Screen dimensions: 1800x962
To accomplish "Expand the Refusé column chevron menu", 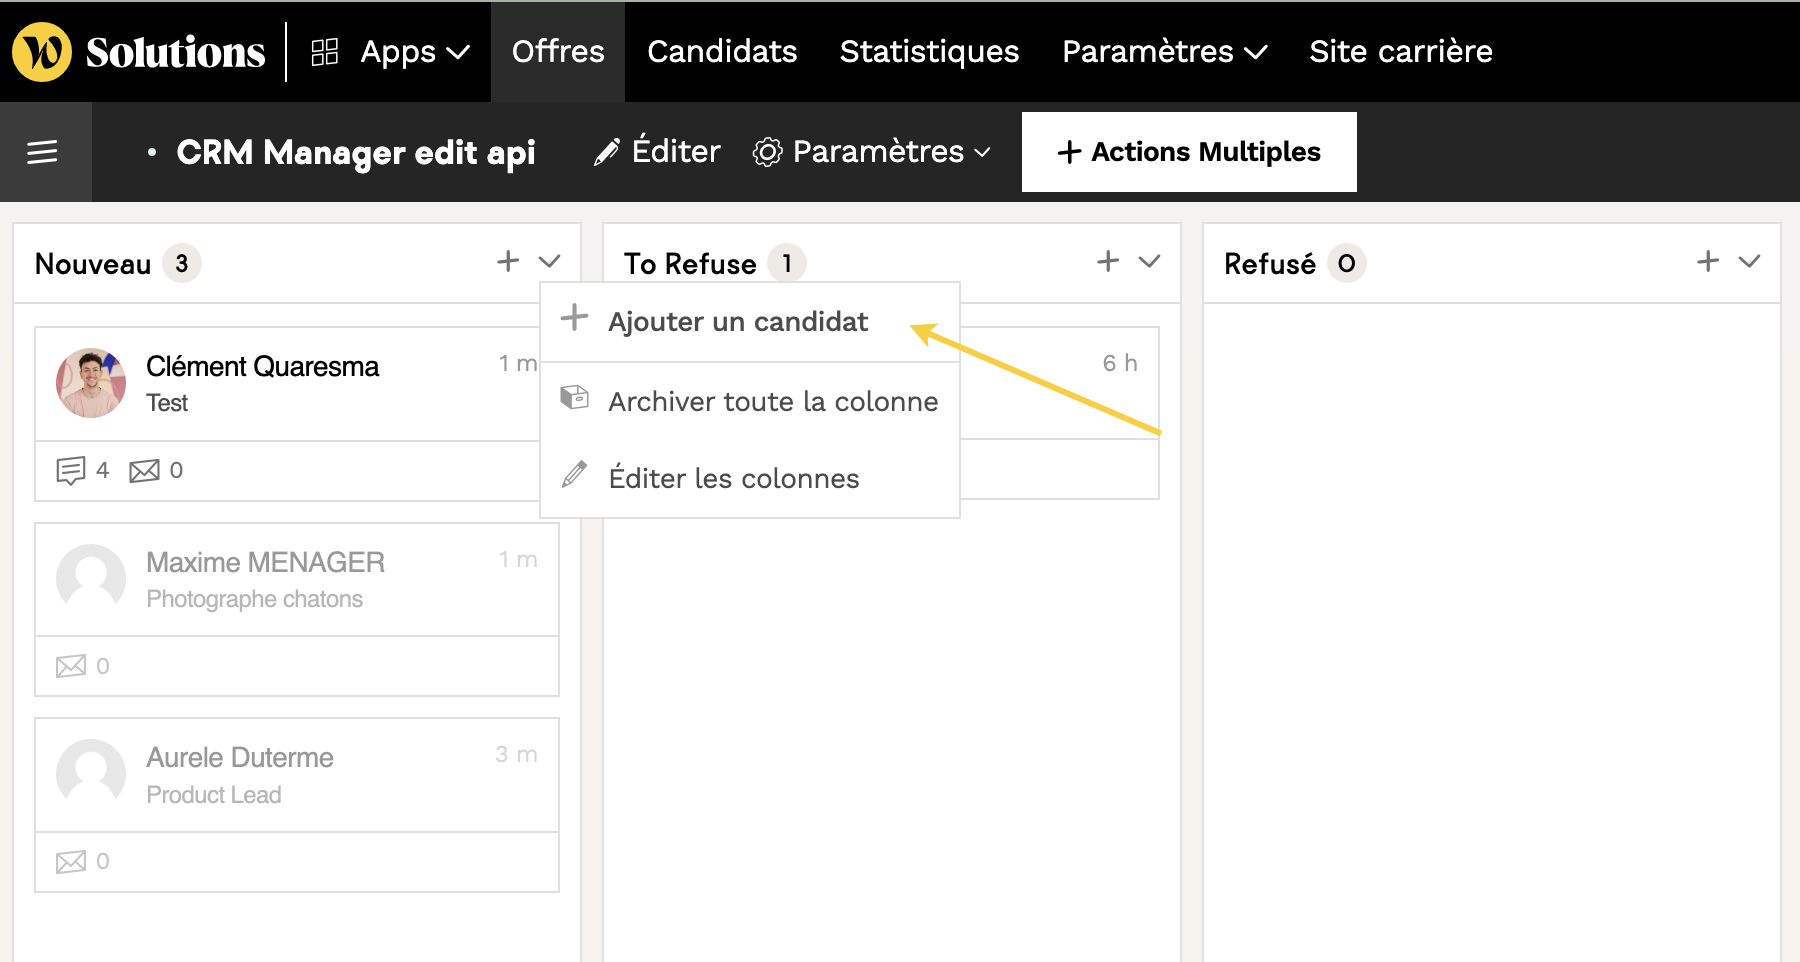I will point(1749,262).
